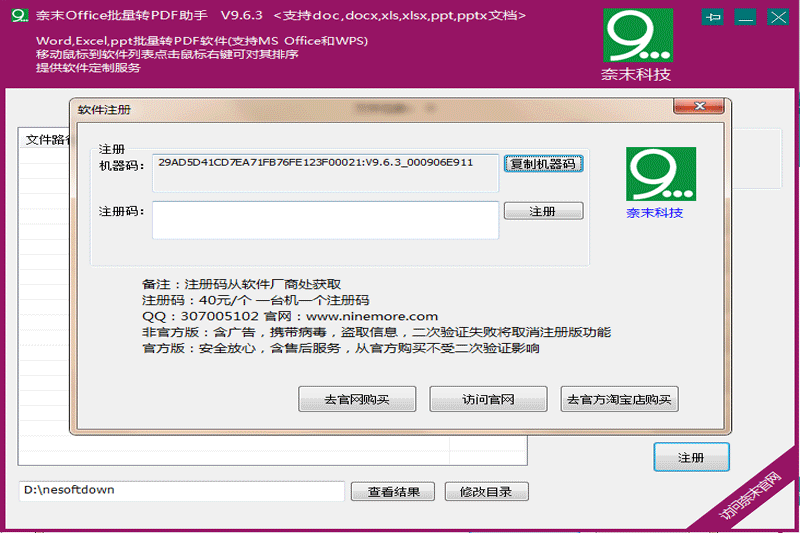Image resolution: width=800 pixels, height=533 pixels.
Task: Close the 软件注册 dialog with red X
Action: 699,106
